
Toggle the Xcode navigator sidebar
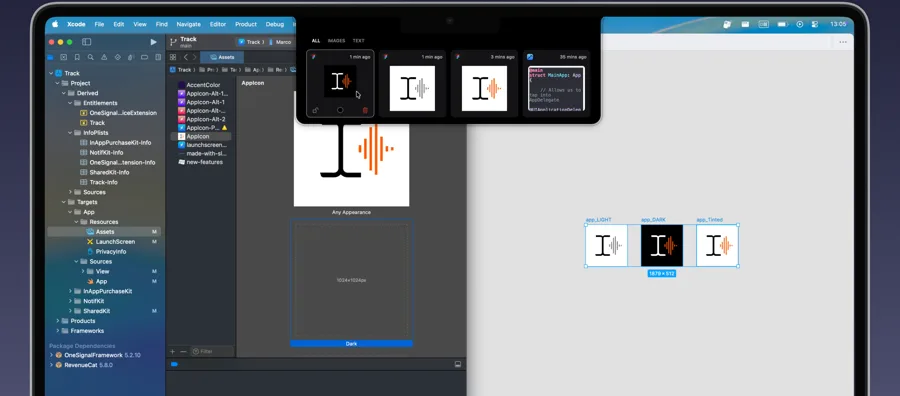[x=87, y=42]
